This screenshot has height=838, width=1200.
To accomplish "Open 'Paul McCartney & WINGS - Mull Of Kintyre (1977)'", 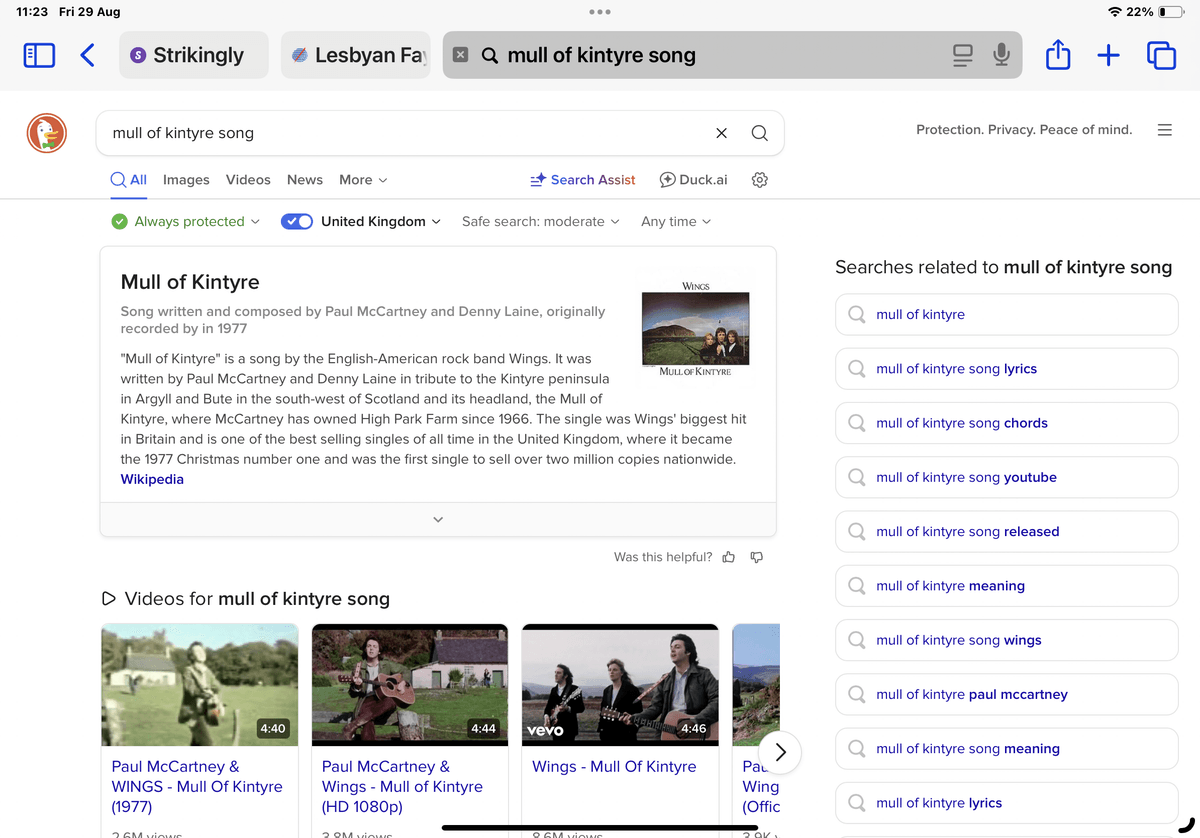I will (197, 787).
